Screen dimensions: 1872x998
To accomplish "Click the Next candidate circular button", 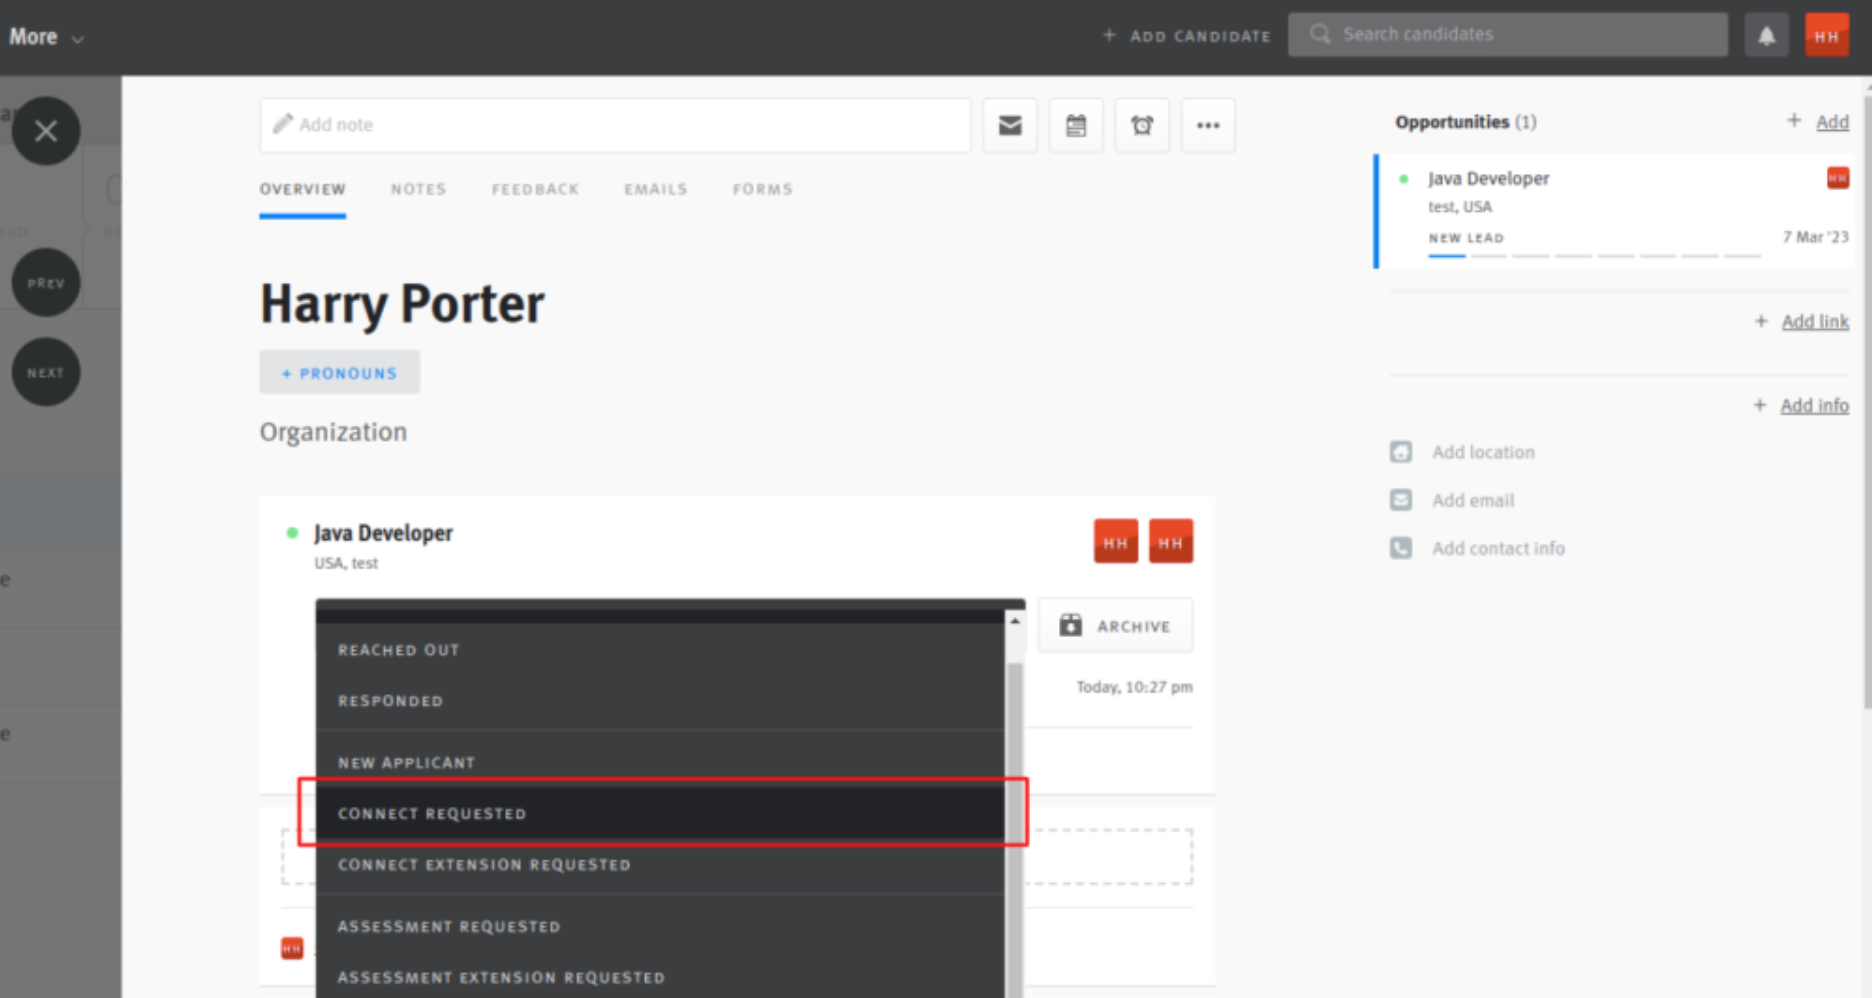I will click(45, 371).
